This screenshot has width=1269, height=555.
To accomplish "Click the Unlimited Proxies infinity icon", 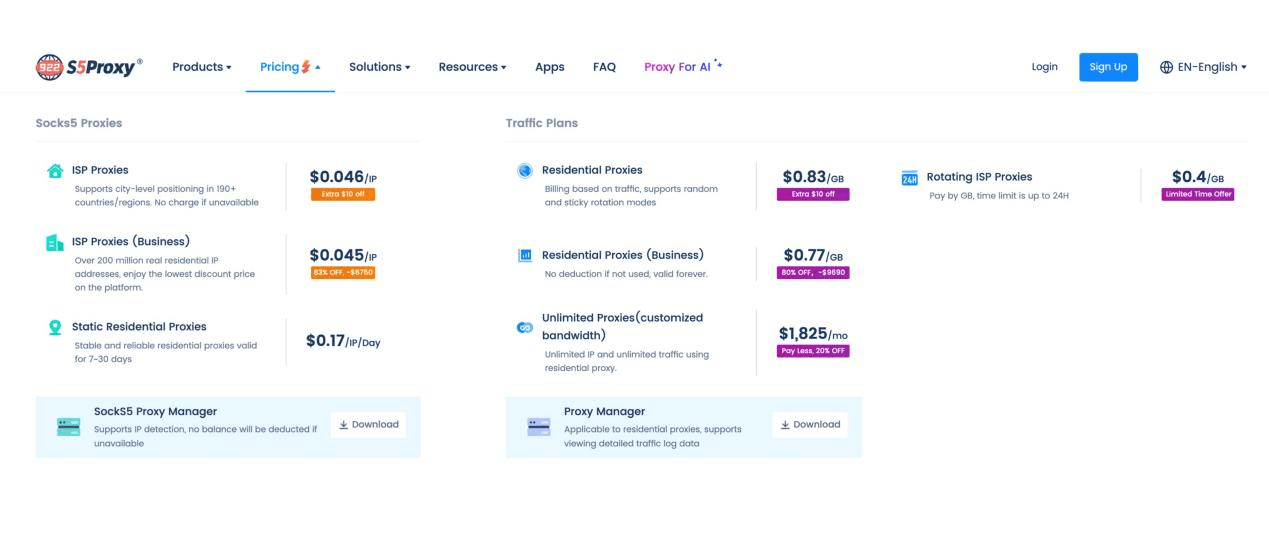I will [x=525, y=328].
